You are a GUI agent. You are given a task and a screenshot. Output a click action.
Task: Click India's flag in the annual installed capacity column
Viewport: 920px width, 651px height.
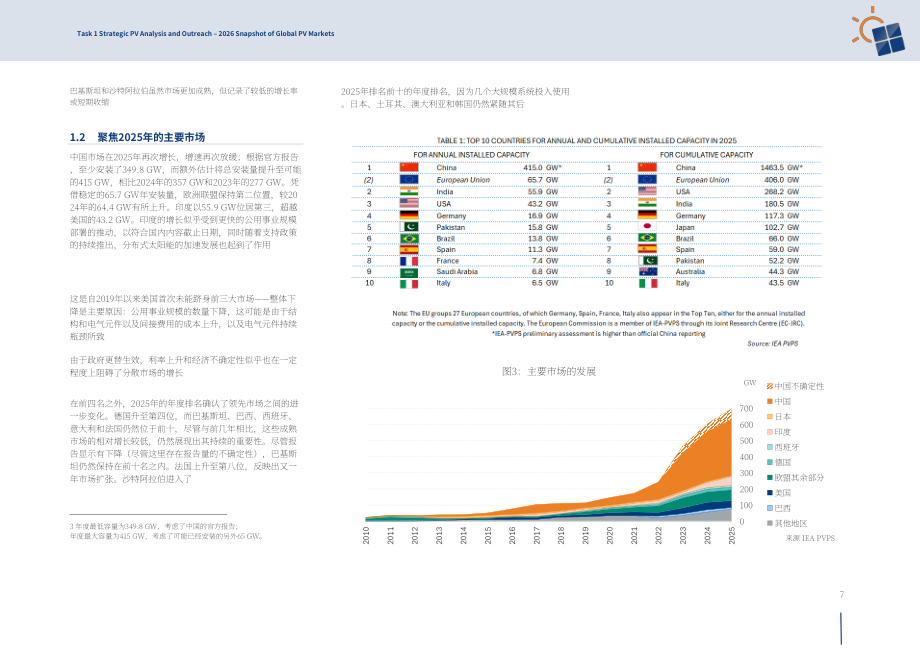pos(409,192)
